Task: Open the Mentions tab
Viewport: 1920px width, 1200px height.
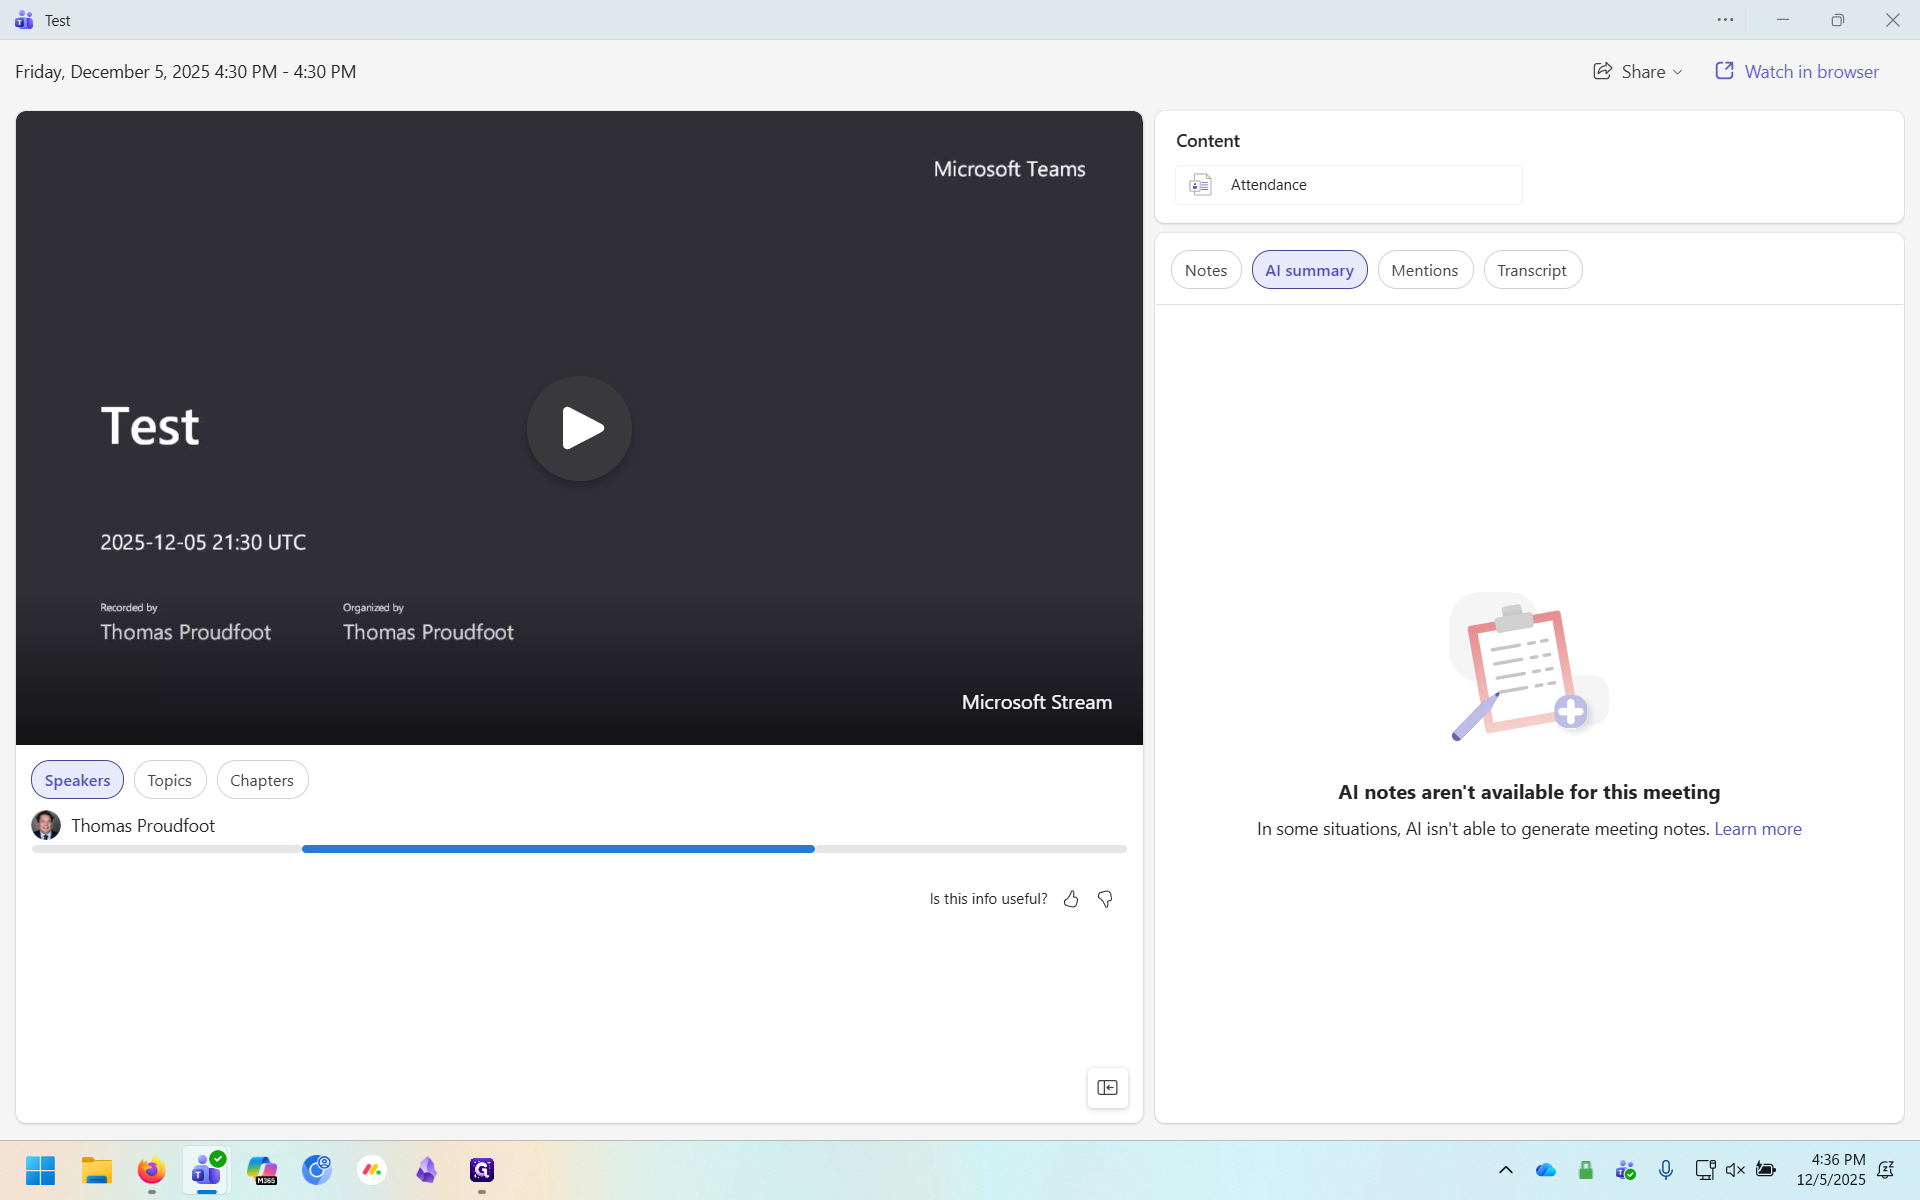Action: (1424, 270)
